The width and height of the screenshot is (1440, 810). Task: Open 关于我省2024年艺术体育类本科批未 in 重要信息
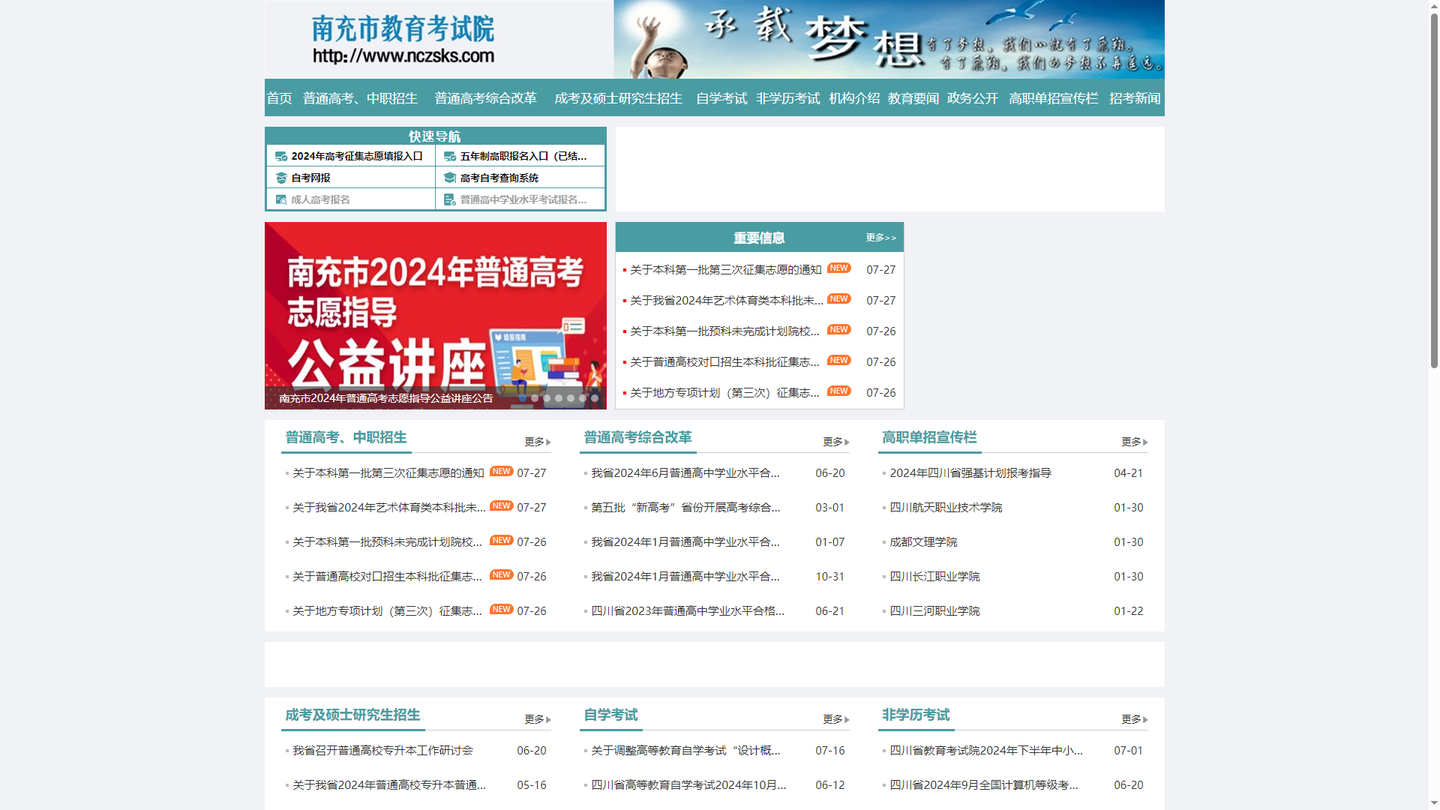click(x=726, y=301)
